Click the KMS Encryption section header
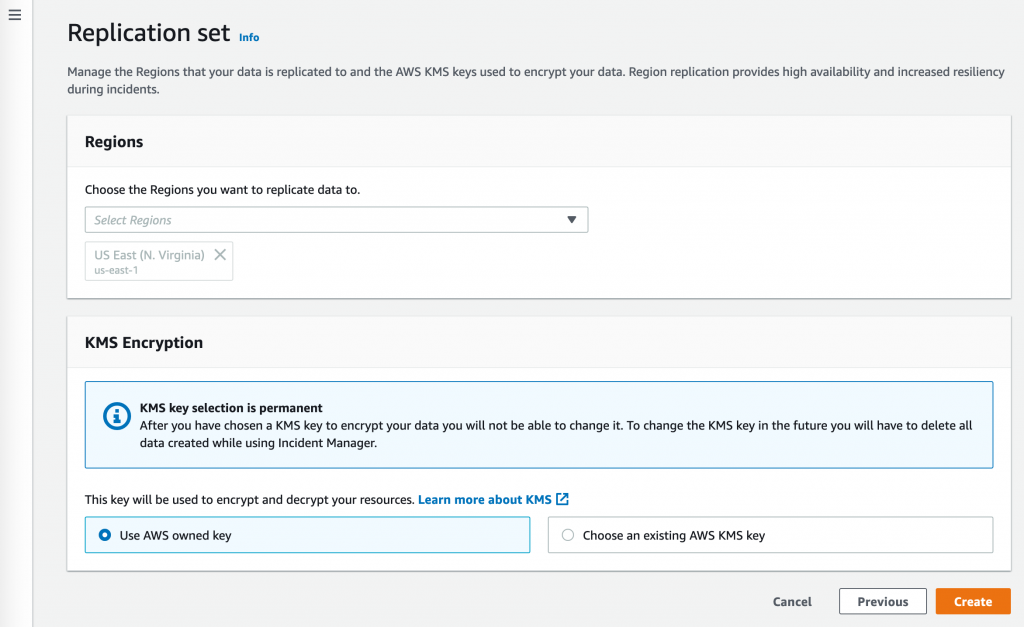The height and width of the screenshot is (627, 1024). pyautogui.click(x=143, y=342)
